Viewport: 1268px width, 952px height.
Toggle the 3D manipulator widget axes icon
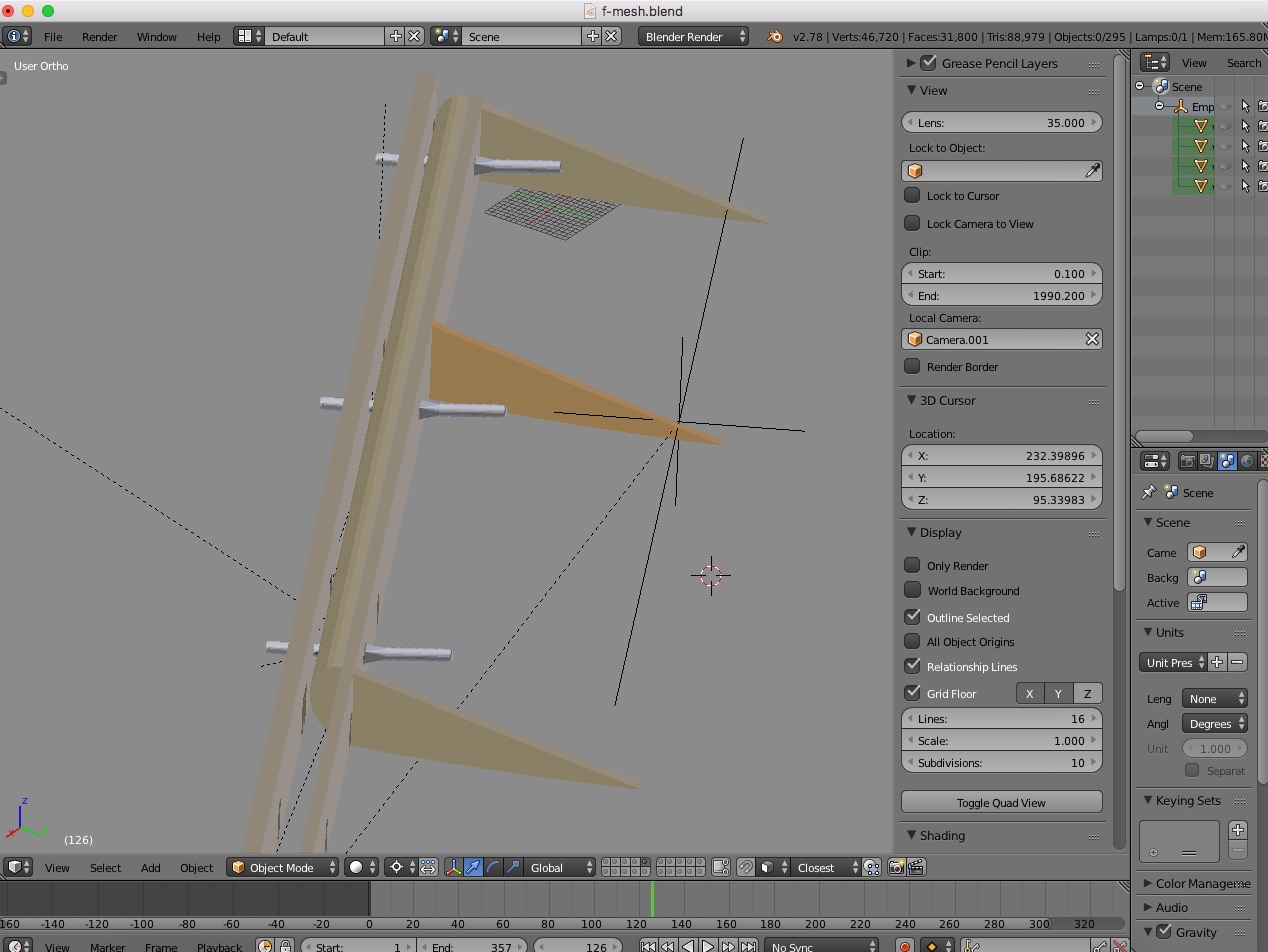tap(453, 867)
